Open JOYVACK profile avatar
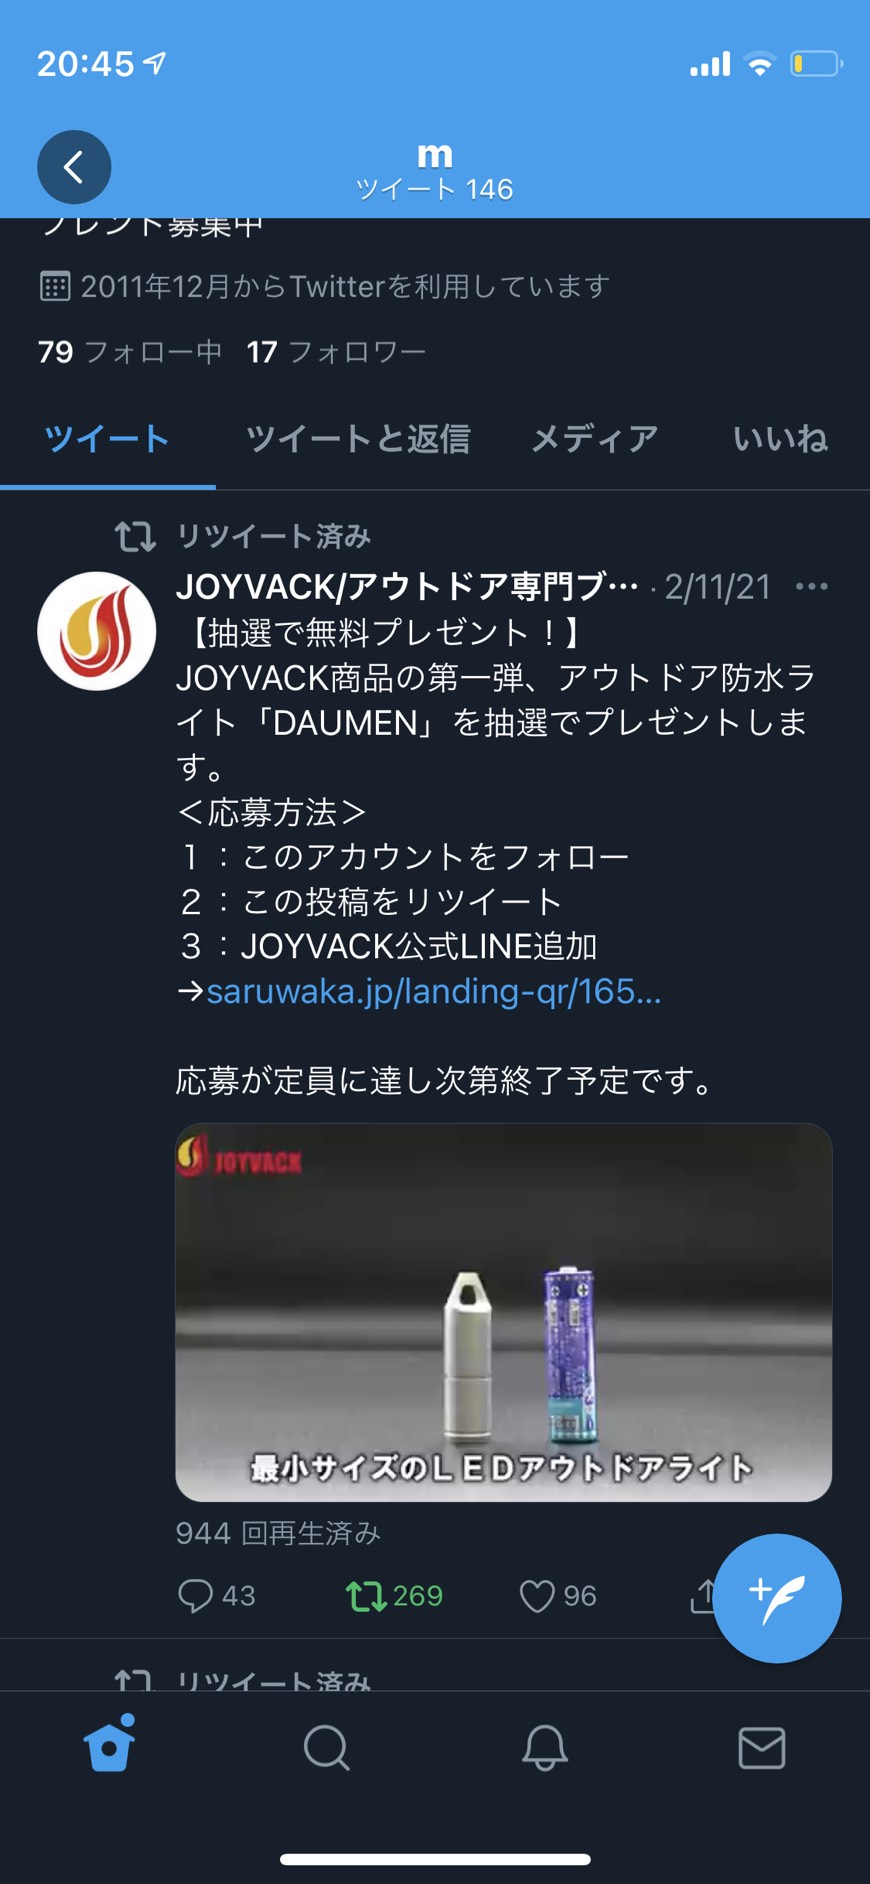This screenshot has height=1884, width=870. click(x=96, y=631)
